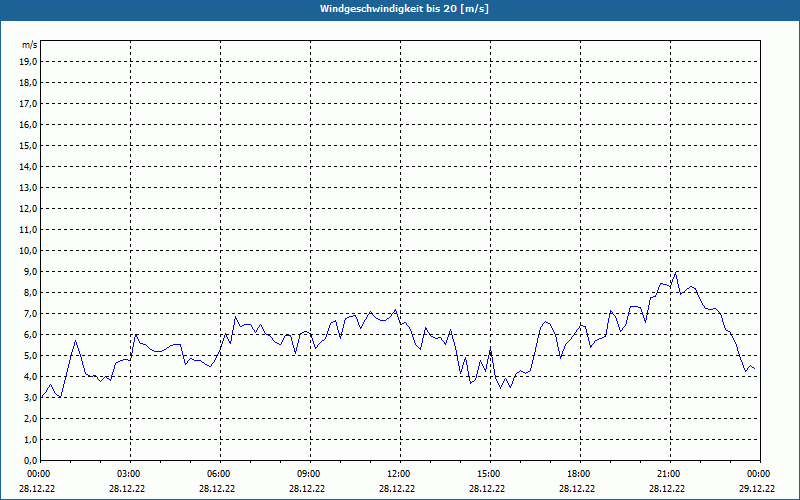Viewport: 800px width, 500px height.
Task: Click the '6,0' y-axis value
Action: [31, 334]
